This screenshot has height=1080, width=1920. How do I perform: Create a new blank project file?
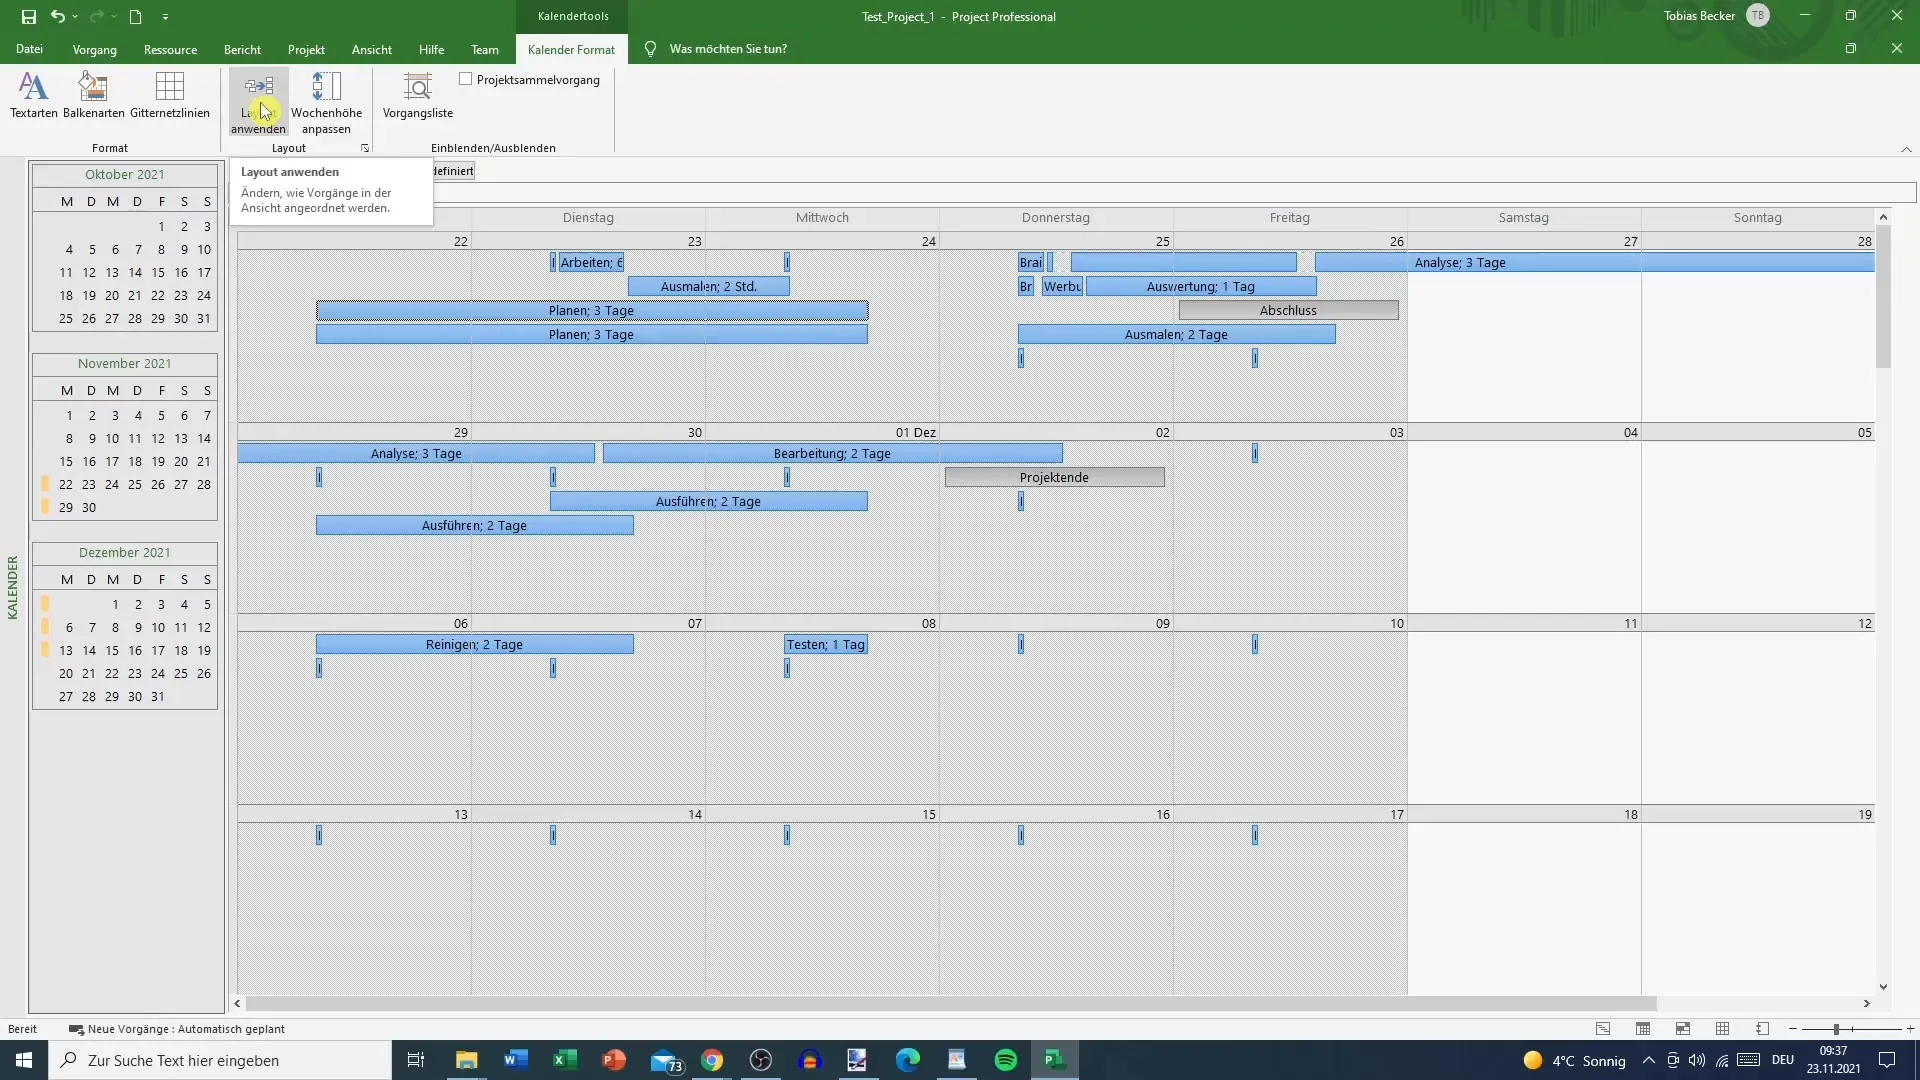point(135,16)
